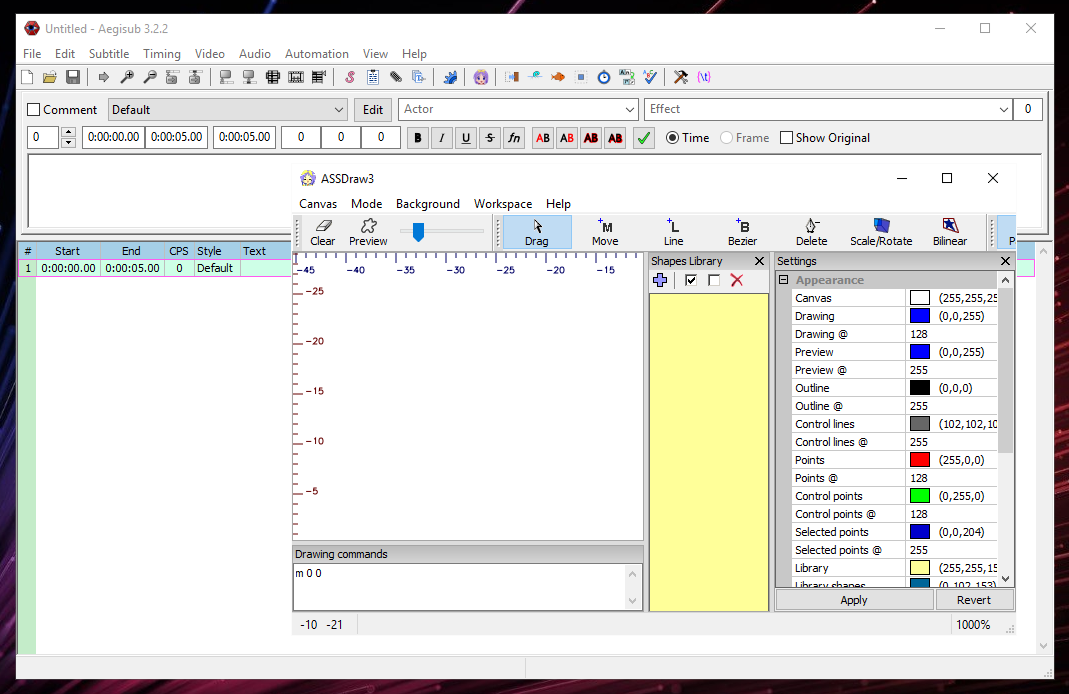
Task: Add shape with Shapes Library plus icon
Action: pyautogui.click(x=660, y=280)
